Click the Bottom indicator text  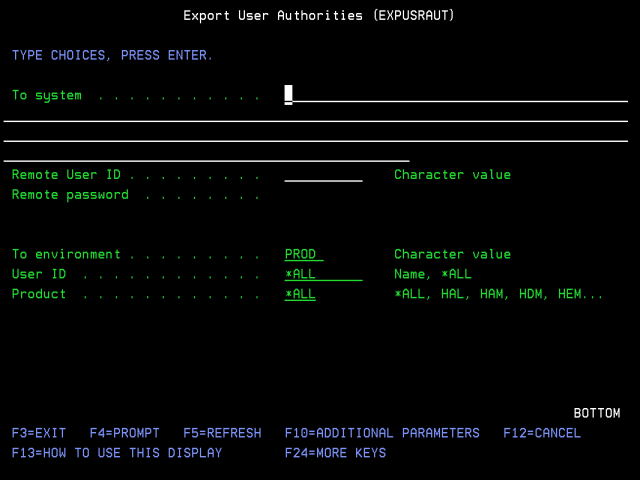pyautogui.click(x=596, y=413)
